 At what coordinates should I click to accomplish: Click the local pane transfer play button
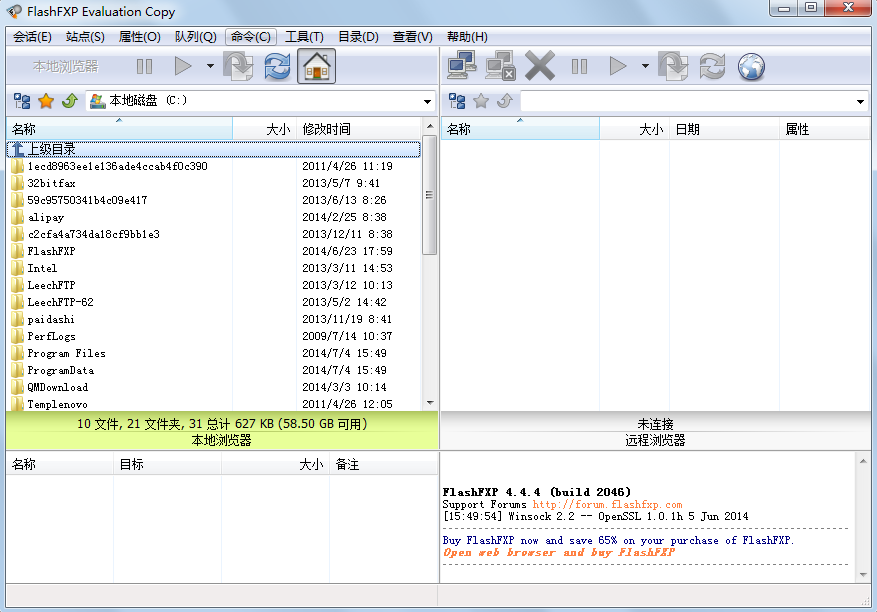183,67
